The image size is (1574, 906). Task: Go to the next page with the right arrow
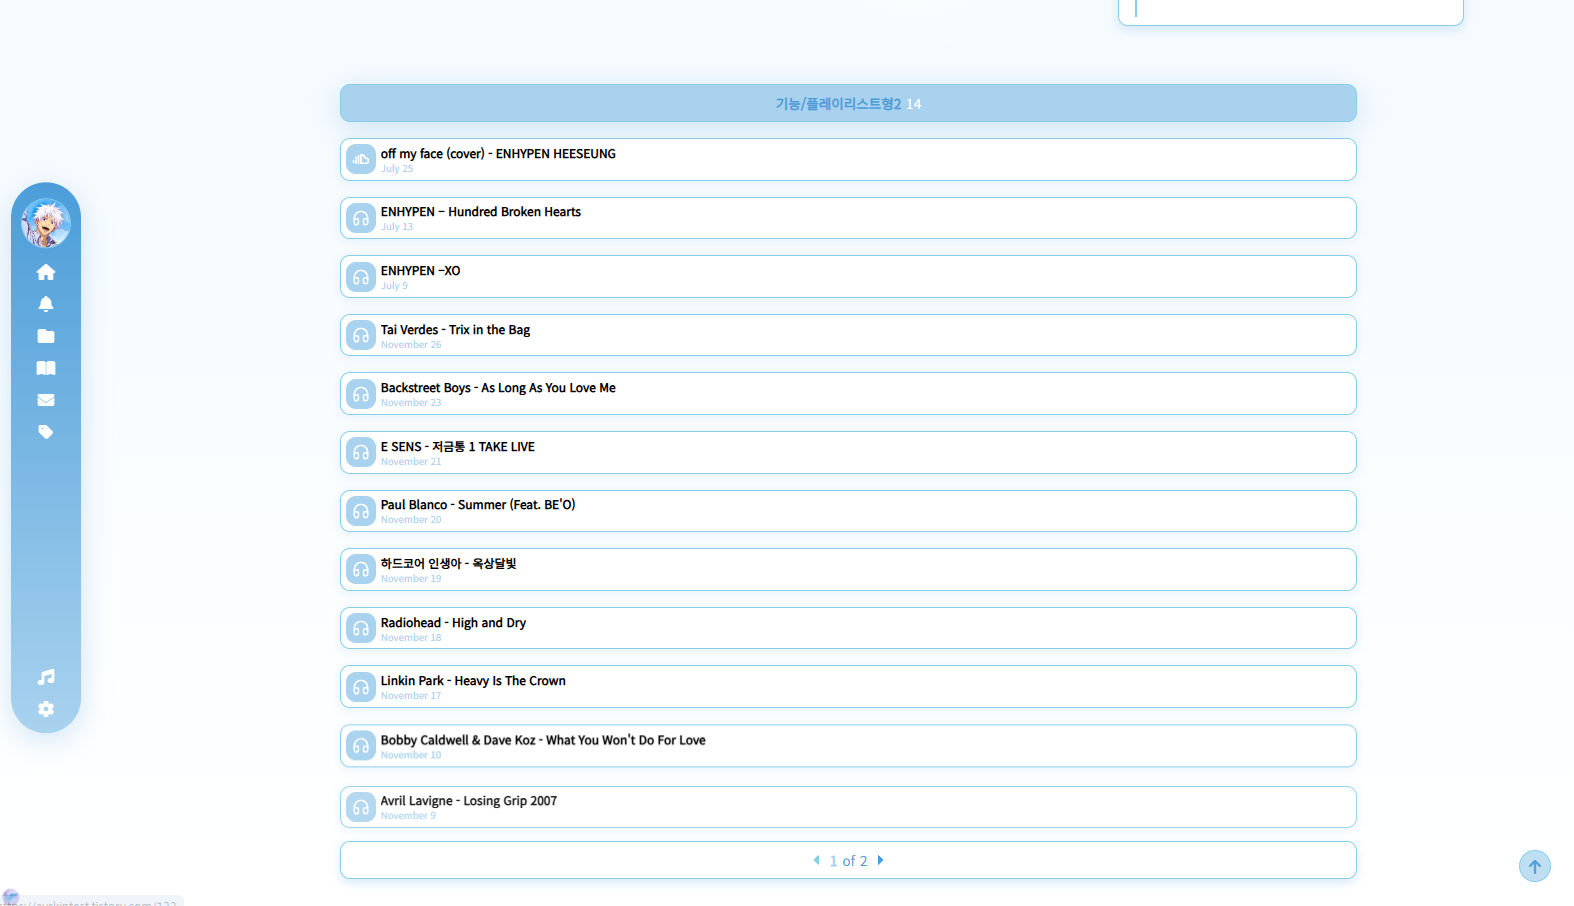click(x=880, y=860)
